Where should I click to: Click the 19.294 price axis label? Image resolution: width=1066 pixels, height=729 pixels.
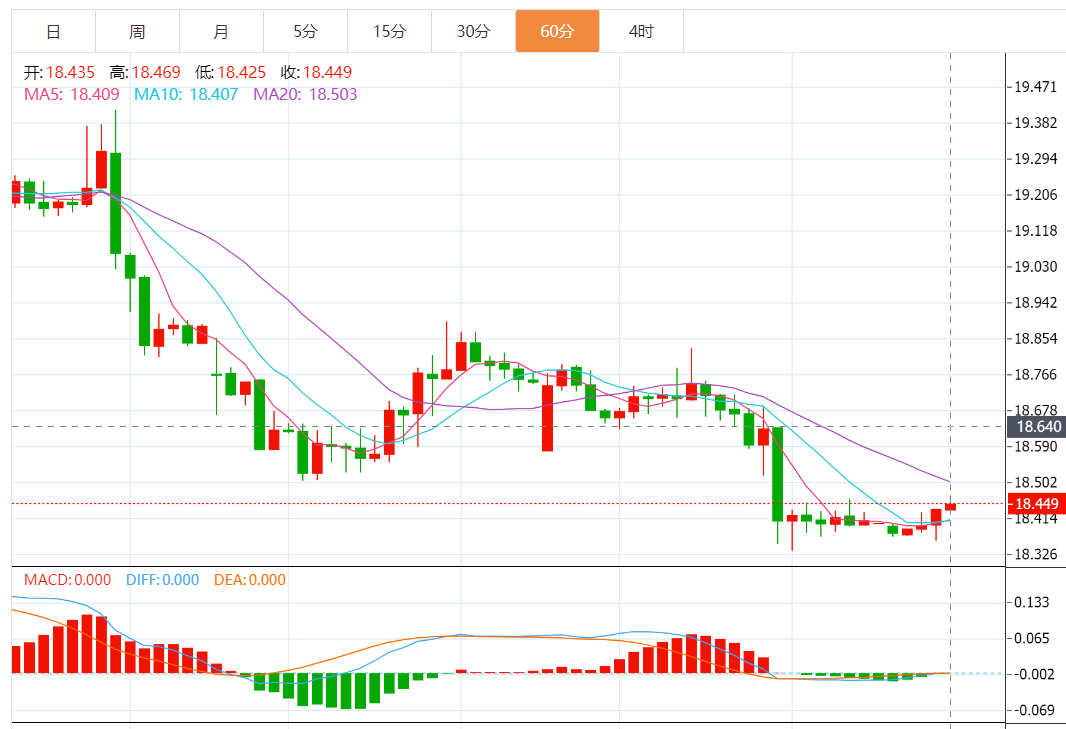[x=1035, y=158]
